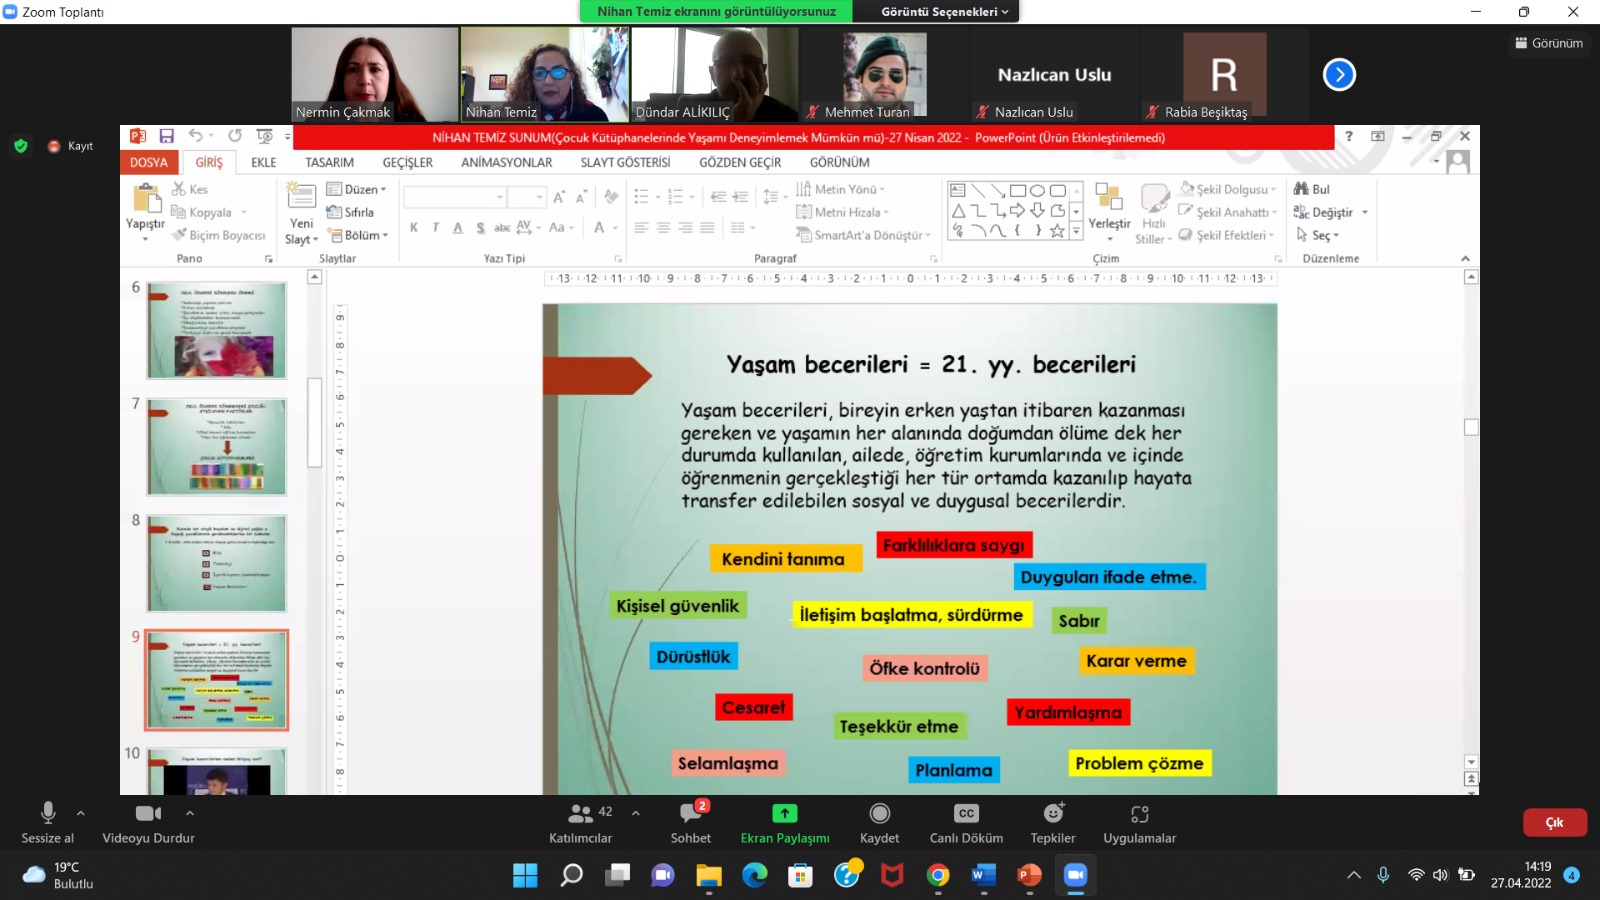Open the ANİMASYONLAR ribbon tab
Image resolution: width=1600 pixels, height=900 pixels.
tap(506, 162)
